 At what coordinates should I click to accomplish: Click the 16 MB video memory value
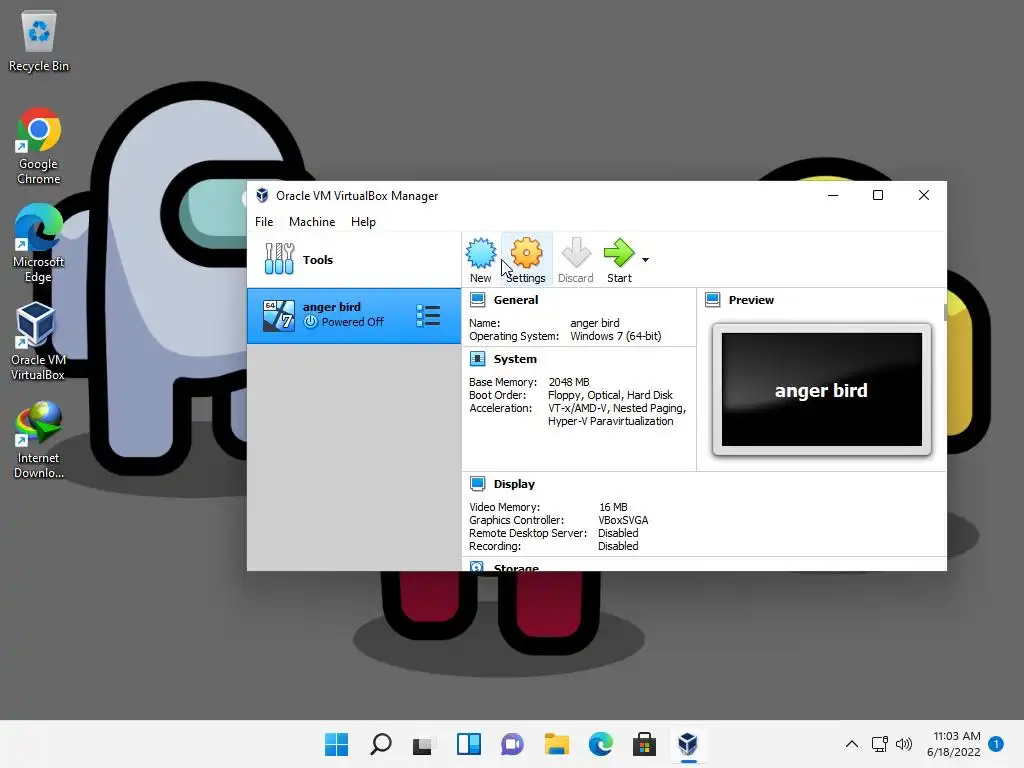click(613, 507)
